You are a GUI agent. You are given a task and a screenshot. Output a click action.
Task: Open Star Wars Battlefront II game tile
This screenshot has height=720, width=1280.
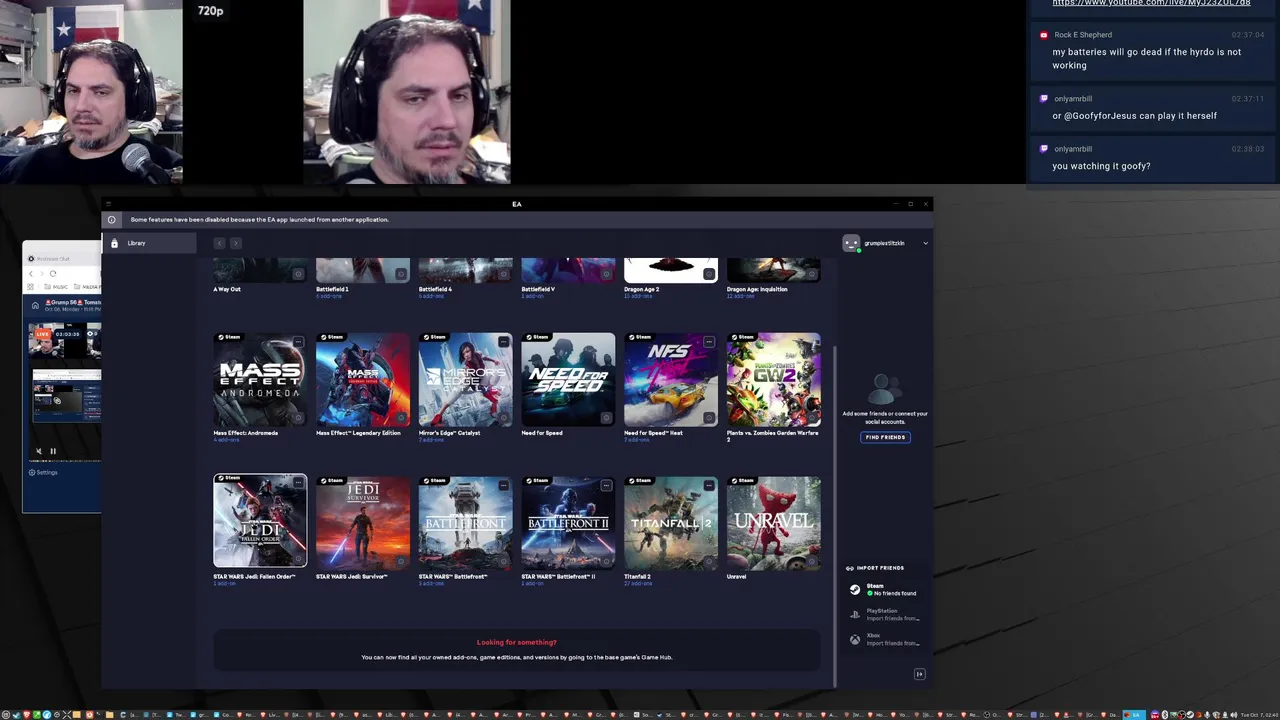568,523
